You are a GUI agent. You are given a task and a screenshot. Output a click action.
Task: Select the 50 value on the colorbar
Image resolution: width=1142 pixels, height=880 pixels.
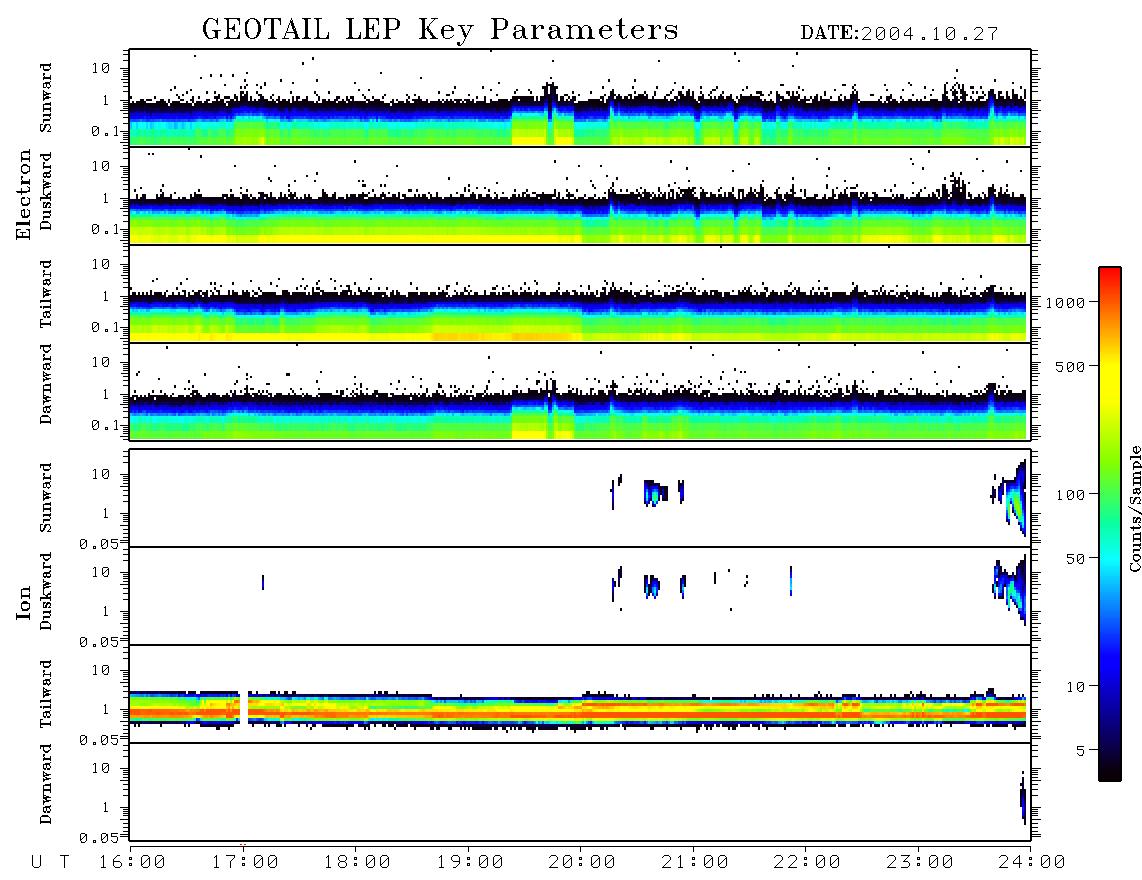click(1075, 559)
